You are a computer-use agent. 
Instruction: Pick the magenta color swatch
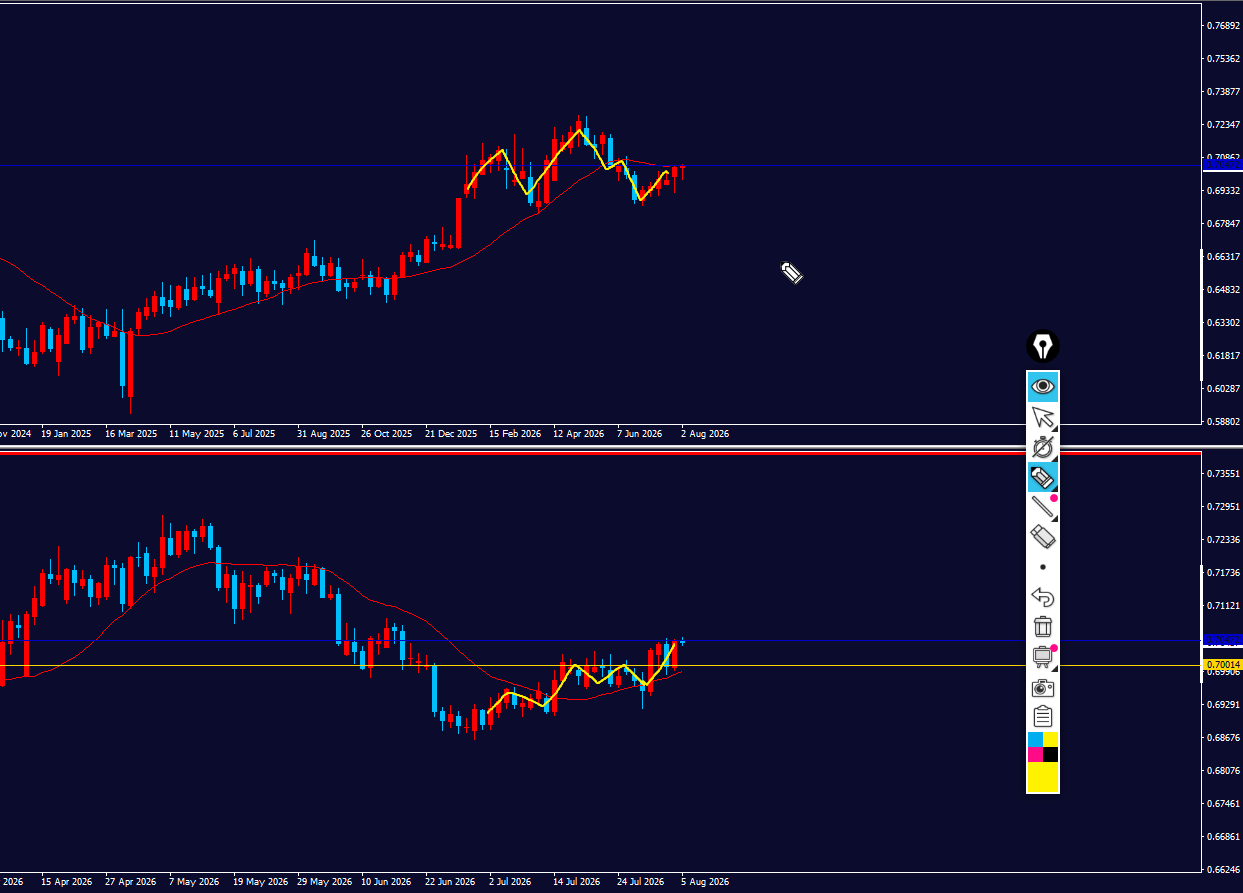click(1035, 754)
